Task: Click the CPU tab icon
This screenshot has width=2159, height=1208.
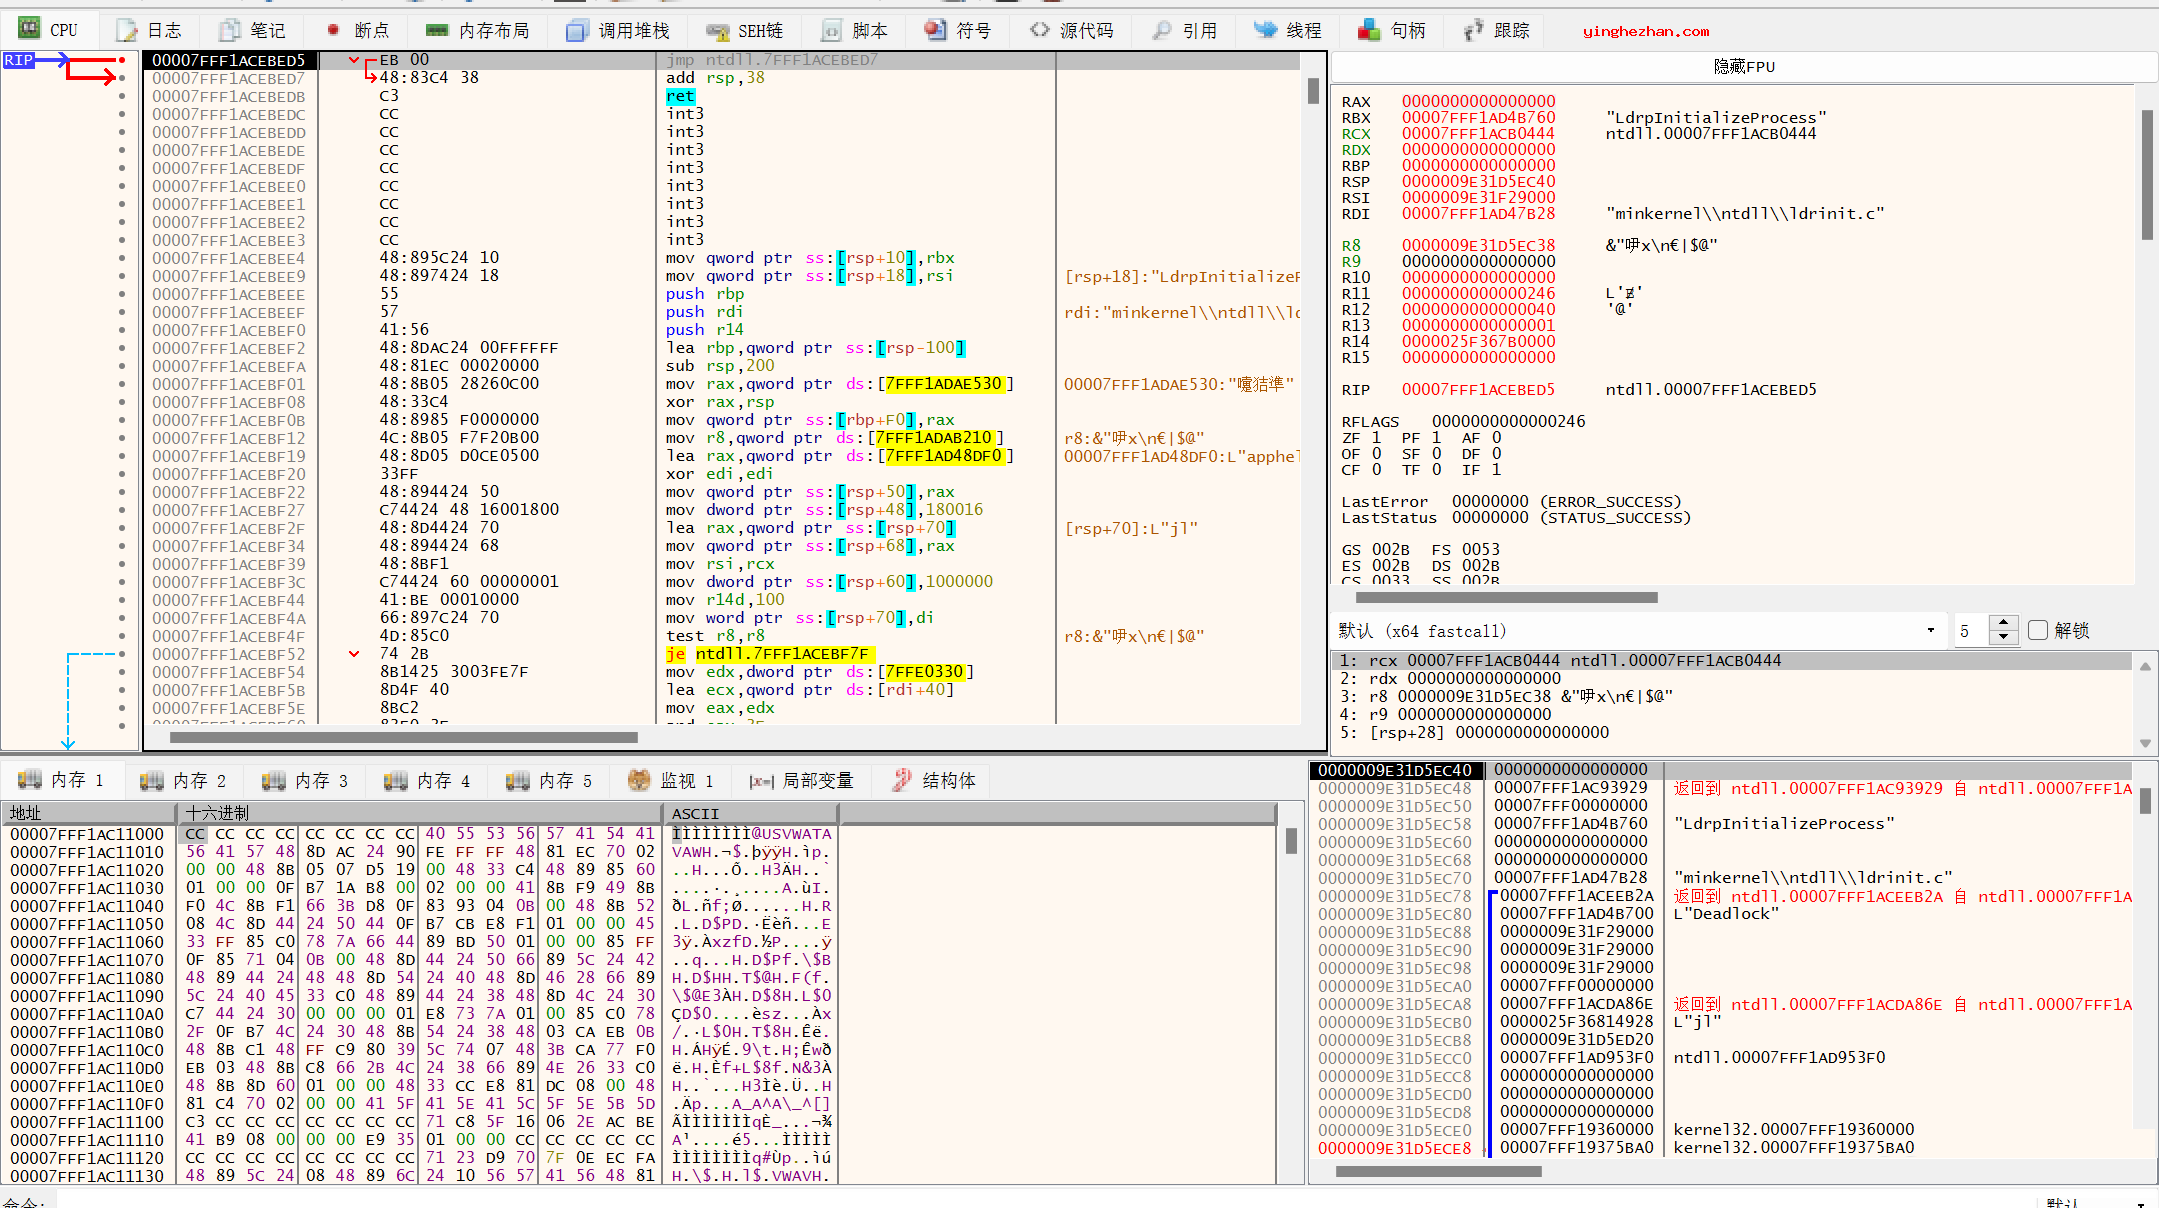Action: (30, 29)
